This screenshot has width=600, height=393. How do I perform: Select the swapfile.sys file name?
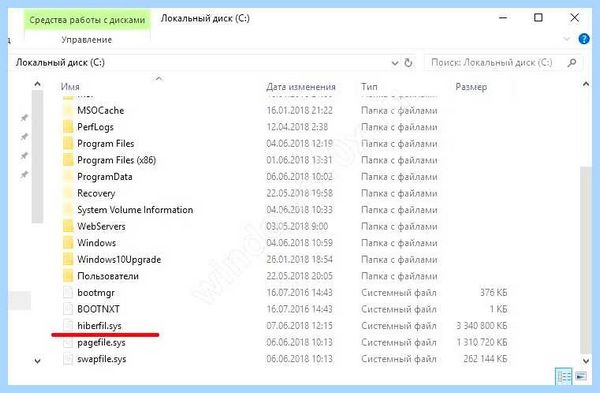click(102, 359)
